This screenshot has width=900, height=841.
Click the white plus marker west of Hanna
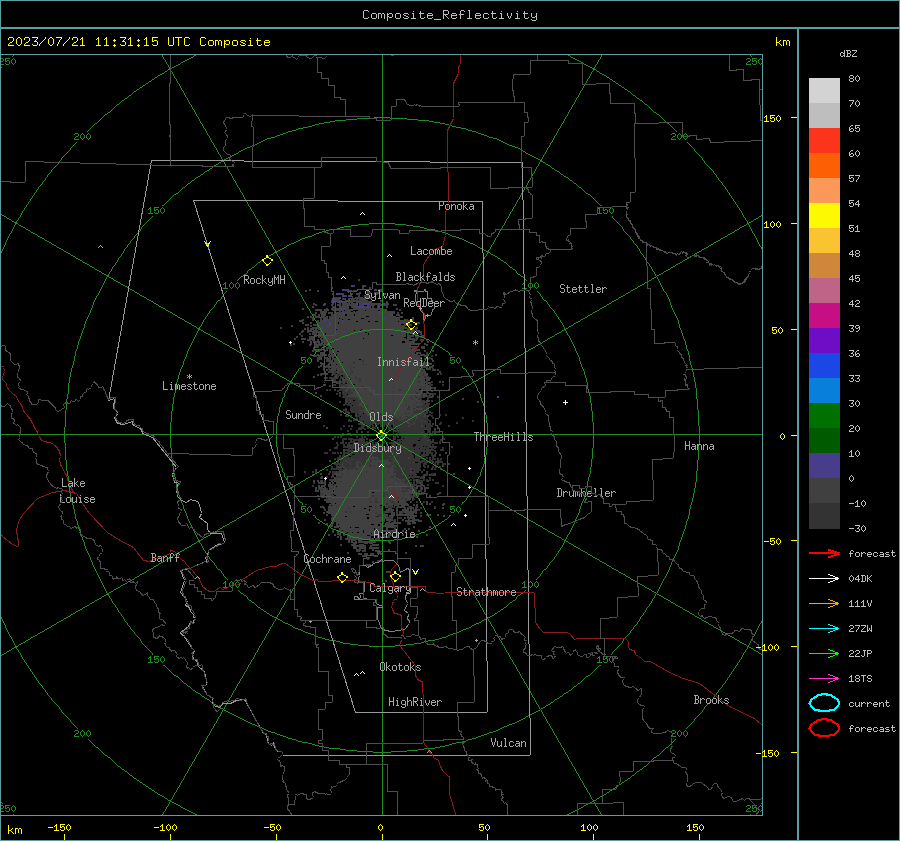pyautogui.click(x=565, y=402)
